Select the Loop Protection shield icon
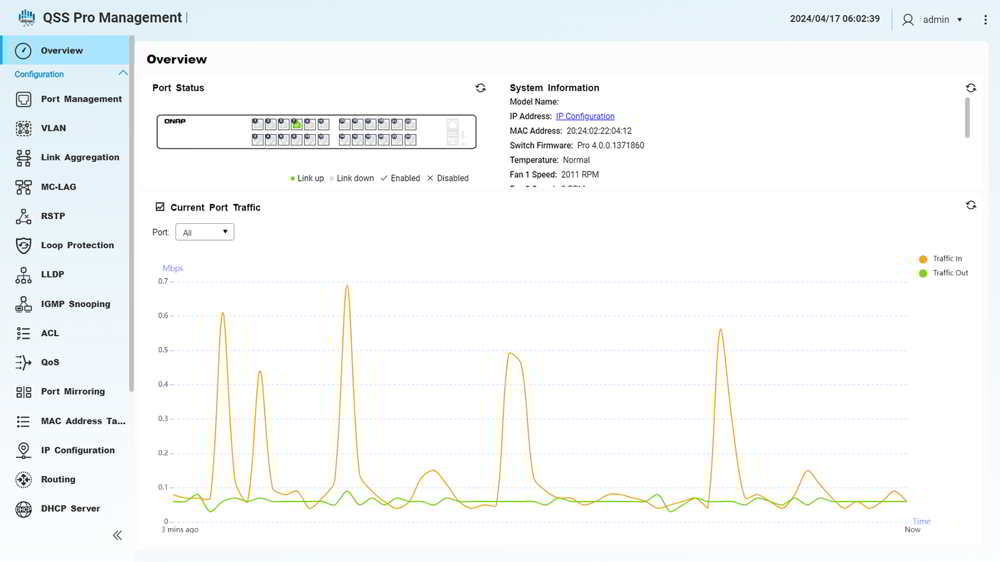Screen dimensions: 1000x562 pyautogui.click(x=23, y=246)
